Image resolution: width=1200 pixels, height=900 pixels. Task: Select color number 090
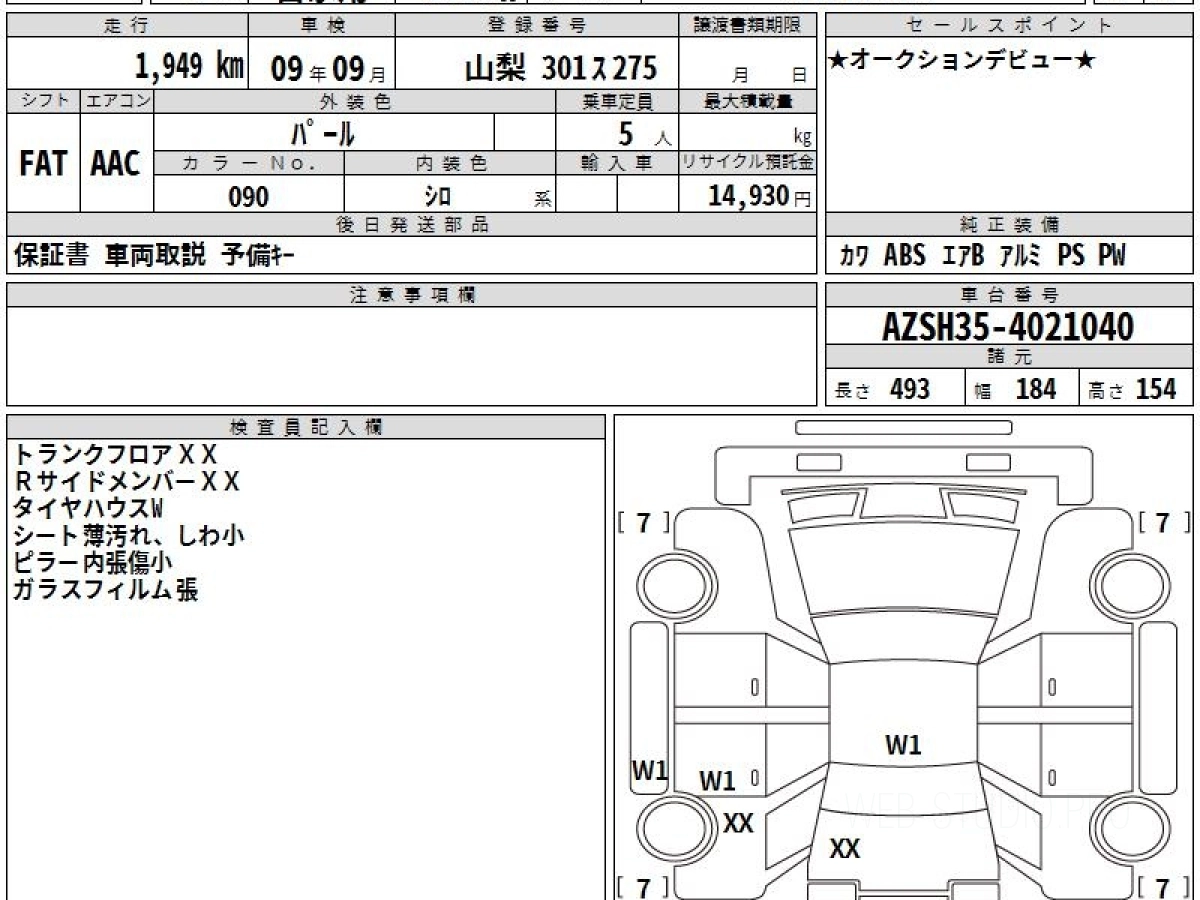tap(249, 197)
